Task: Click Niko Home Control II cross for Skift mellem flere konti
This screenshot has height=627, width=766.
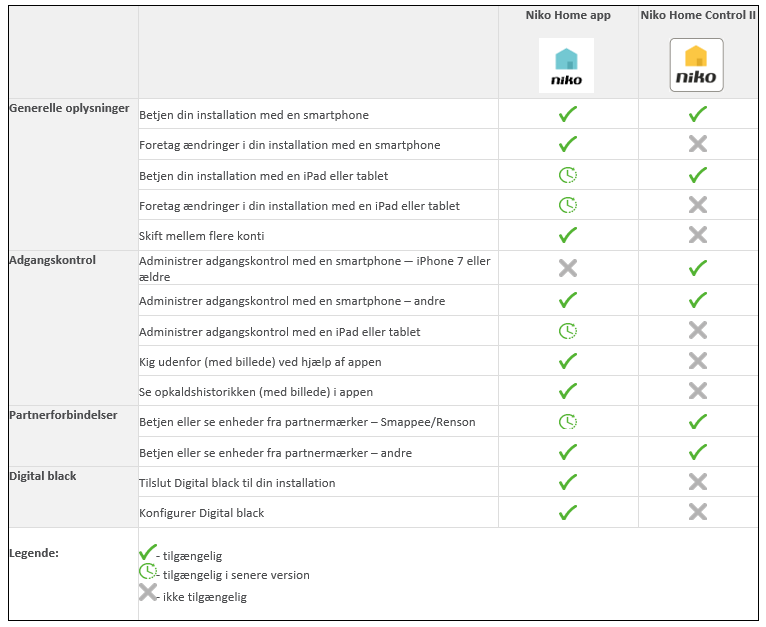Action: 698,235
